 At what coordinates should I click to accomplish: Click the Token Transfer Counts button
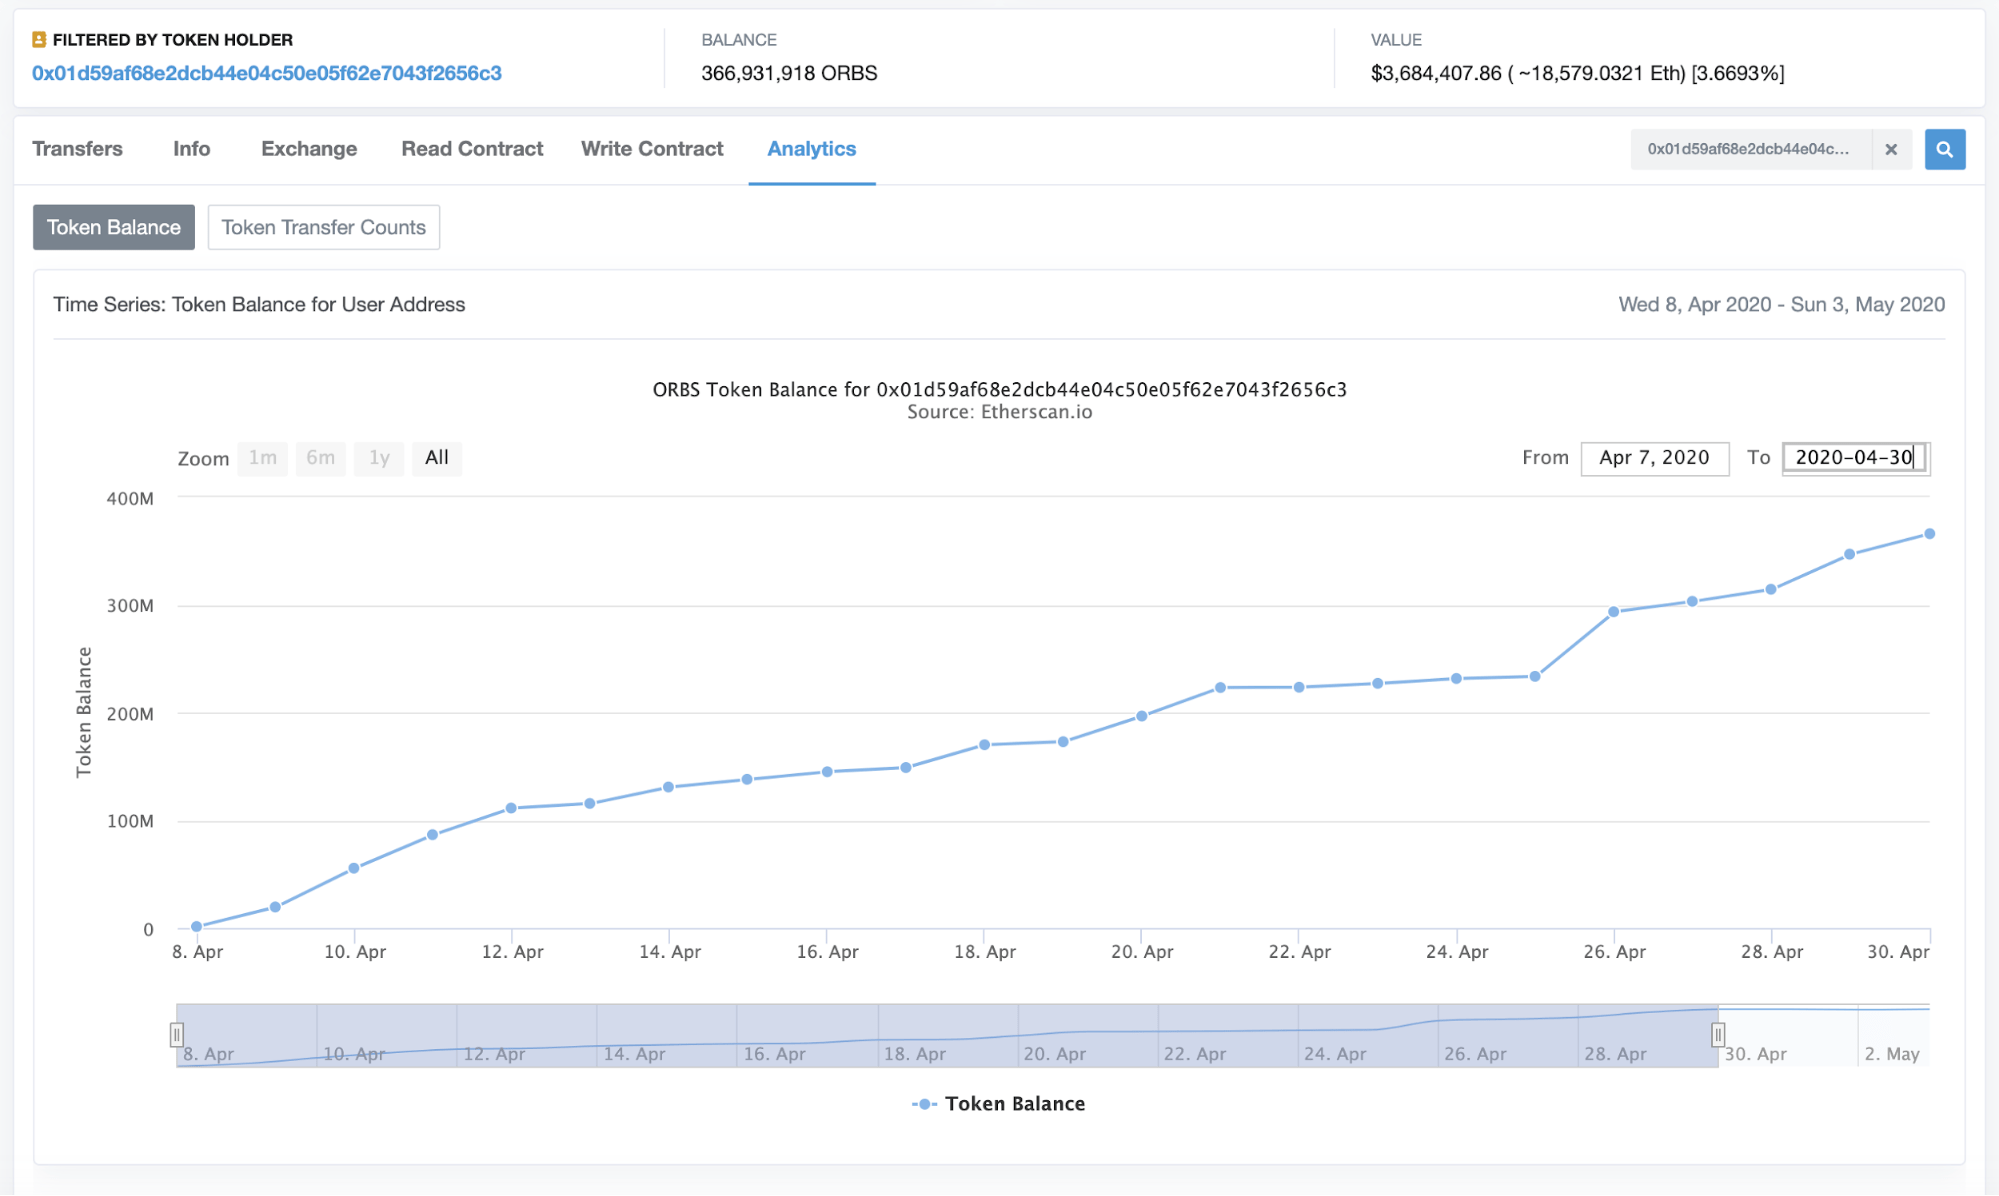pyautogui.click(x=324, y=227)
